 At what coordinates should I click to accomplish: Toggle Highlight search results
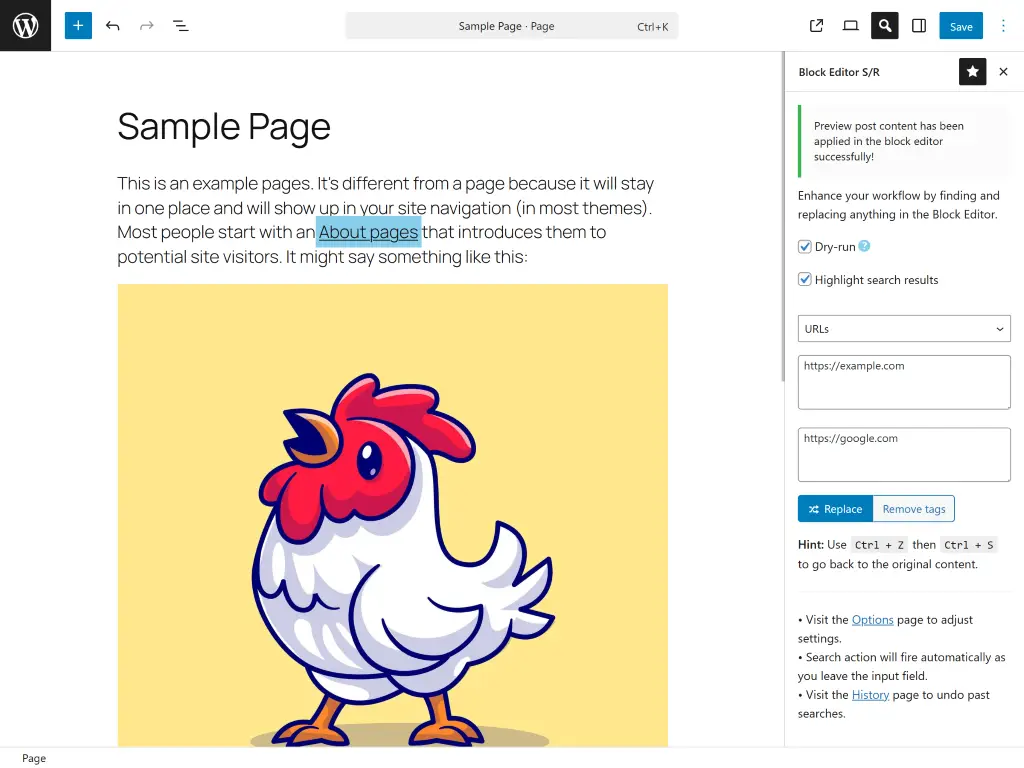pyautogui.click(x=805, y=279)
